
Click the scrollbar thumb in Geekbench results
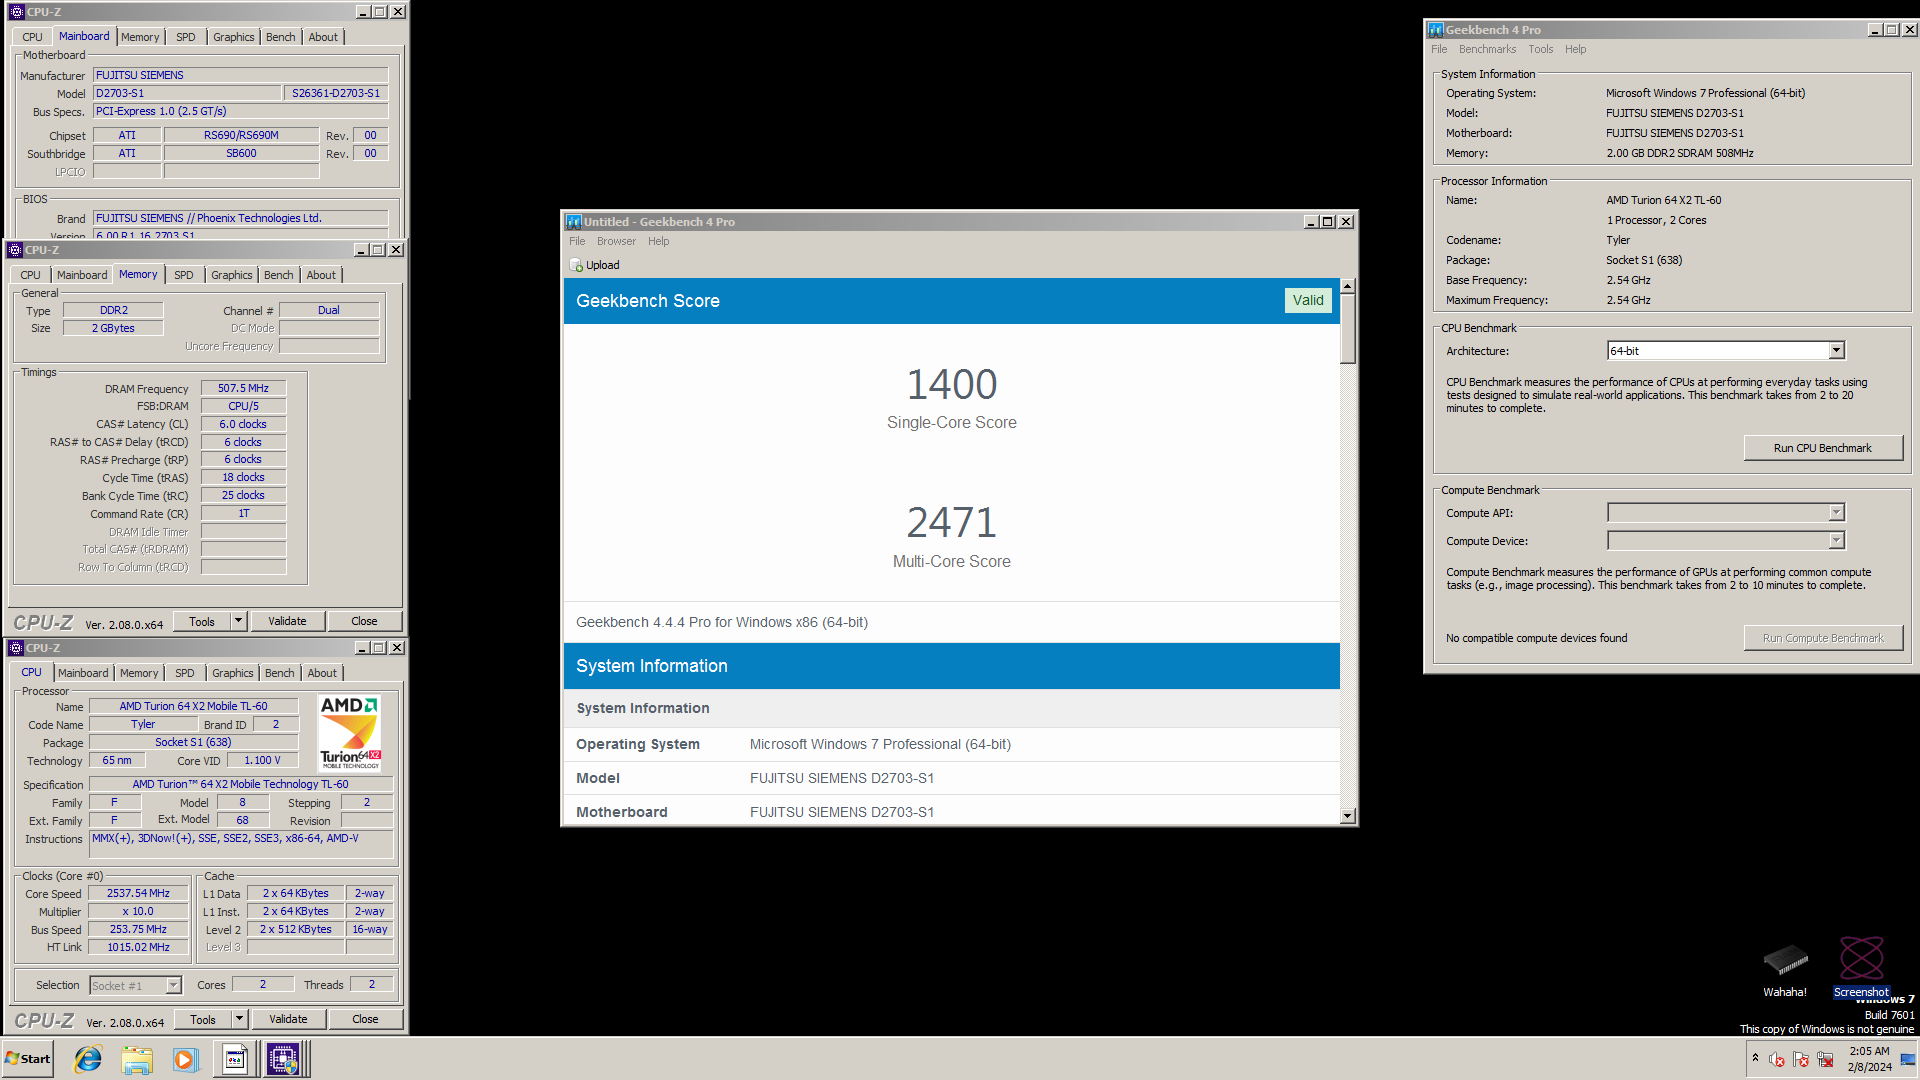[1347, 328]
